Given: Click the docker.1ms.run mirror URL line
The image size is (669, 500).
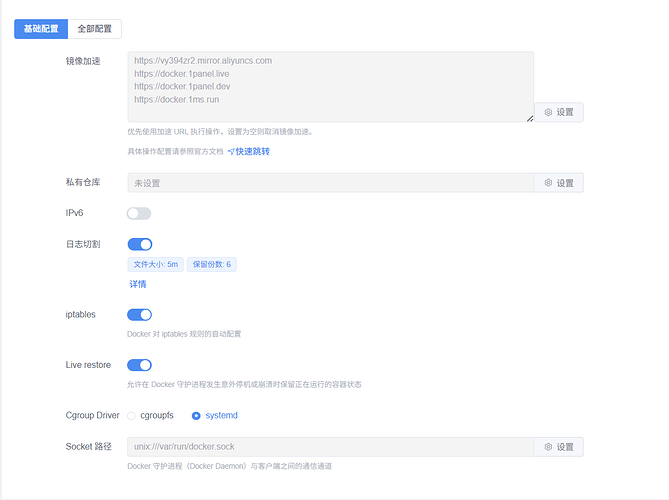Looking at the screenshot, I should pyautogui.click(x=176, y=99).
